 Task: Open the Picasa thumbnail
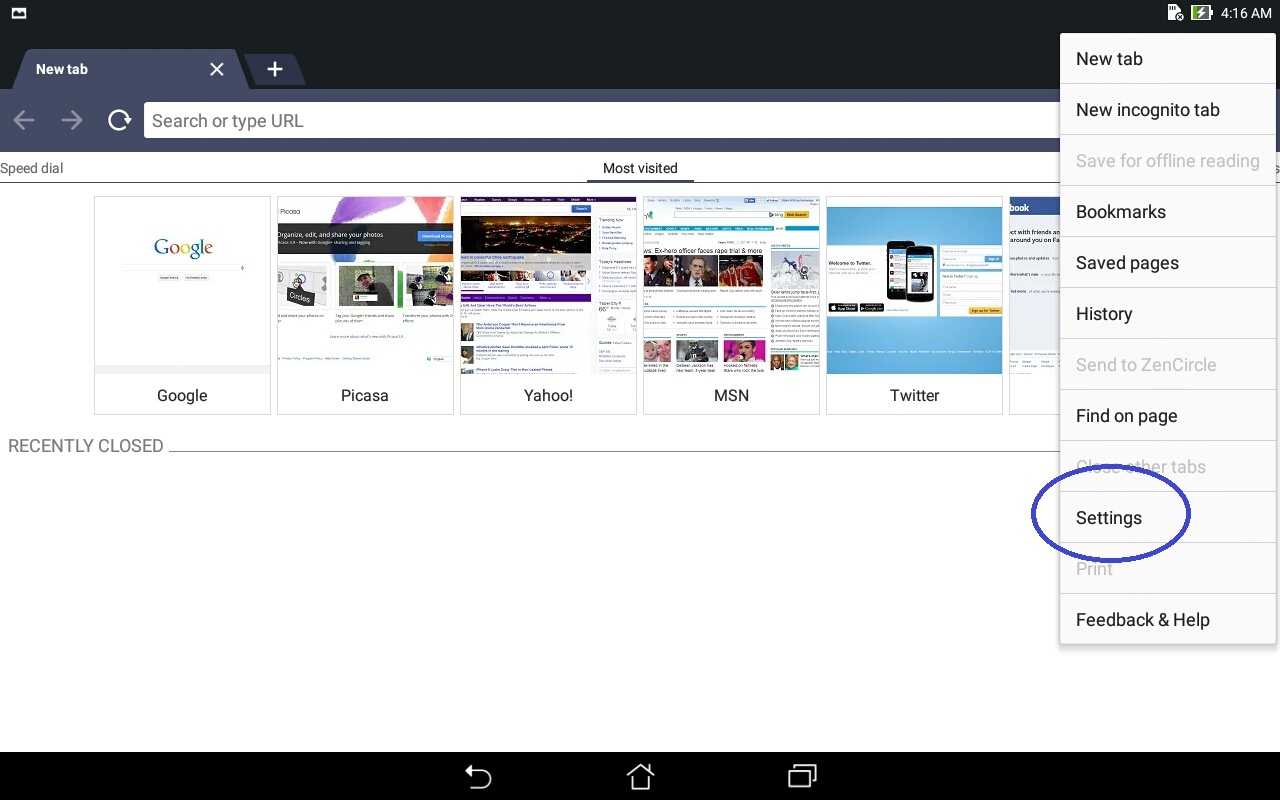point(365,285)
